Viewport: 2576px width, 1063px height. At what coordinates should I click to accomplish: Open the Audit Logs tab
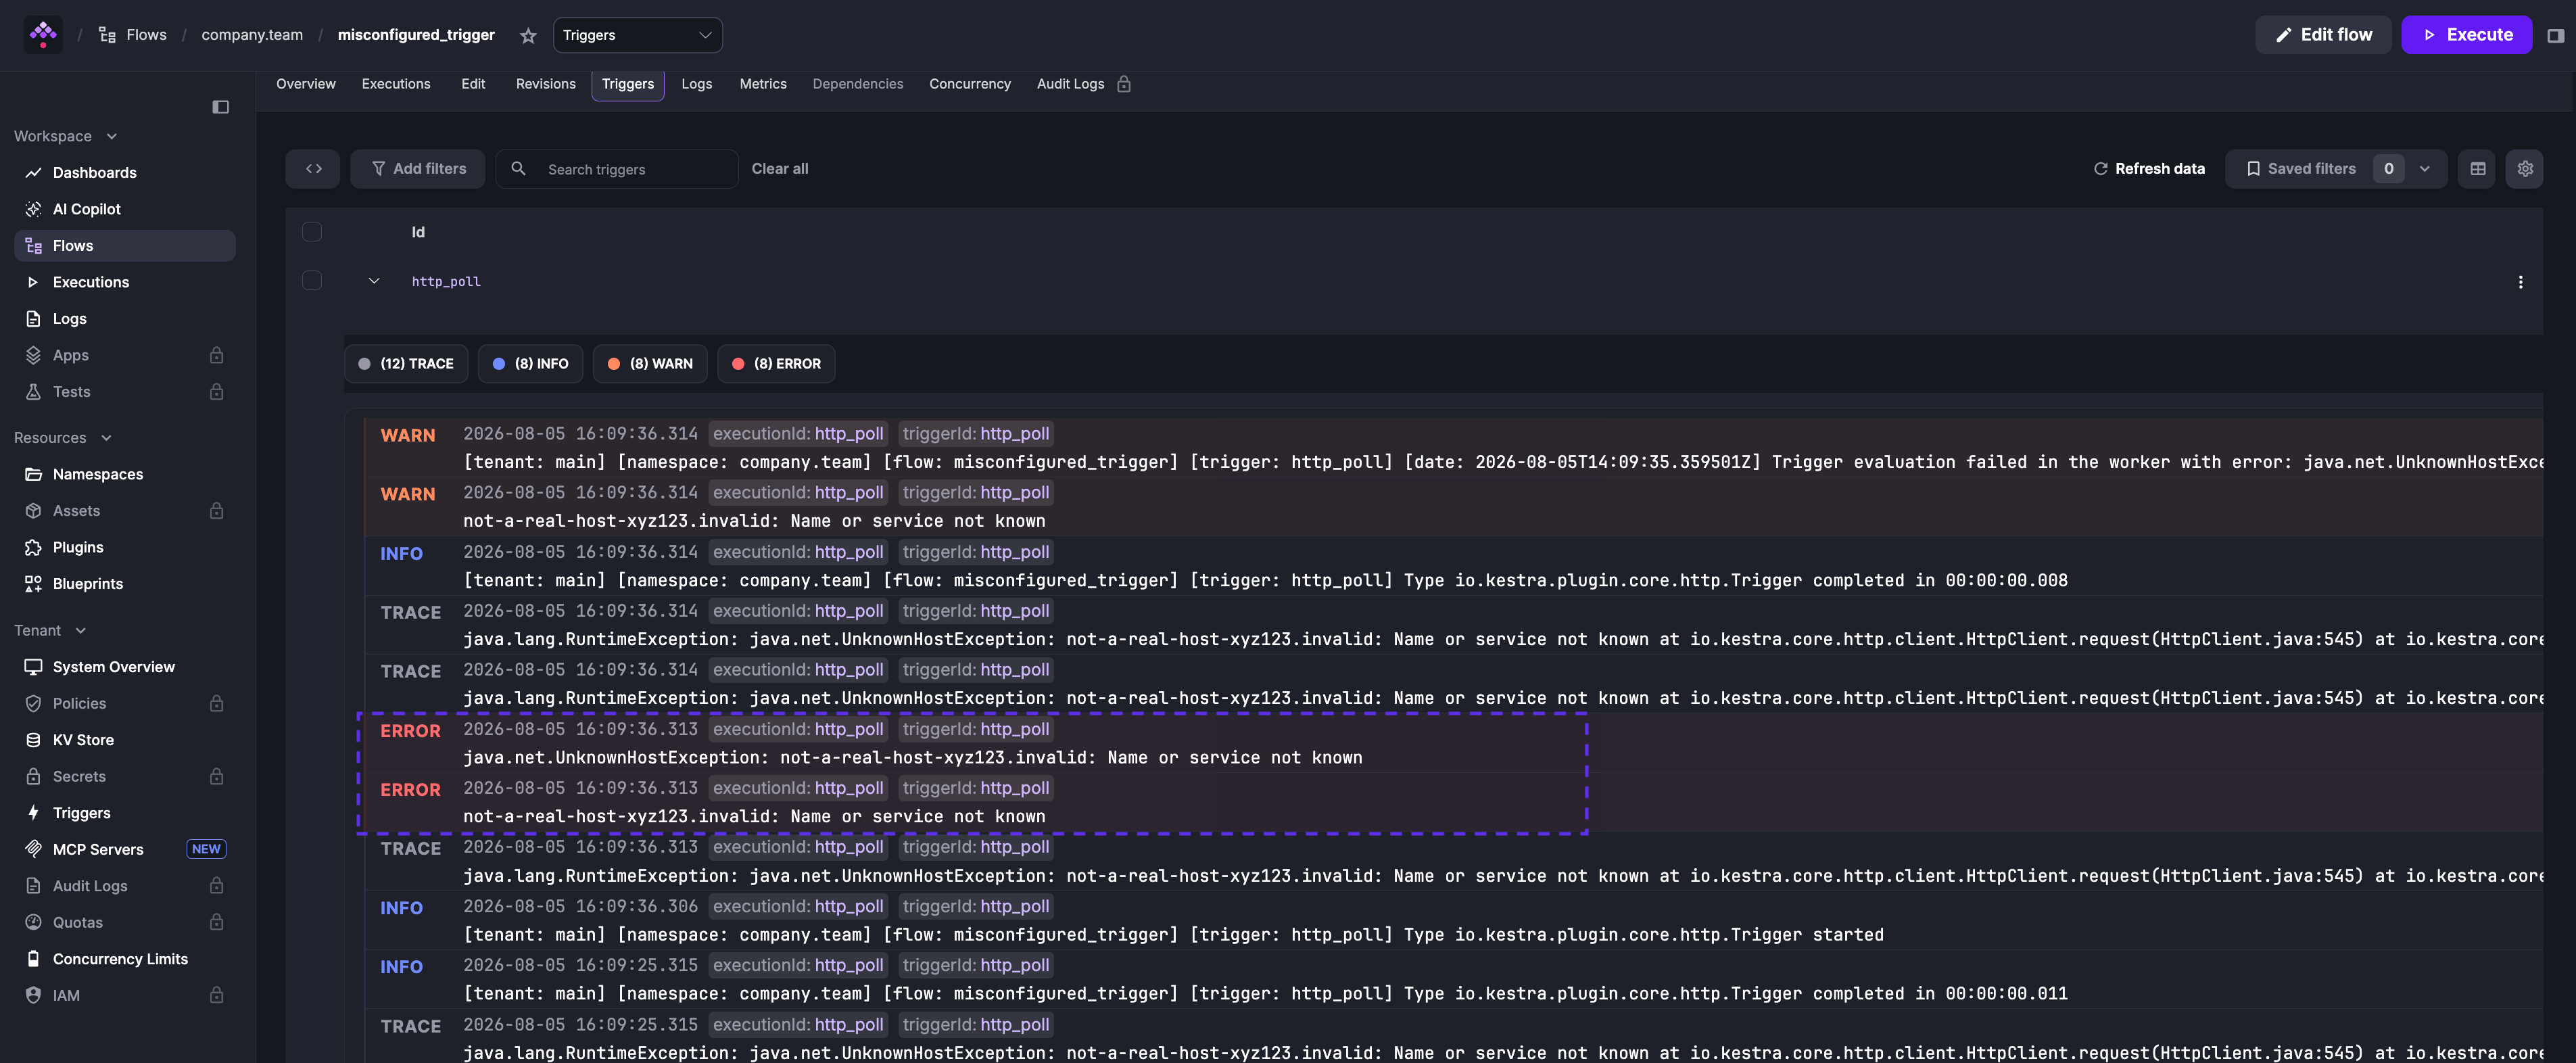point(1083,84)
